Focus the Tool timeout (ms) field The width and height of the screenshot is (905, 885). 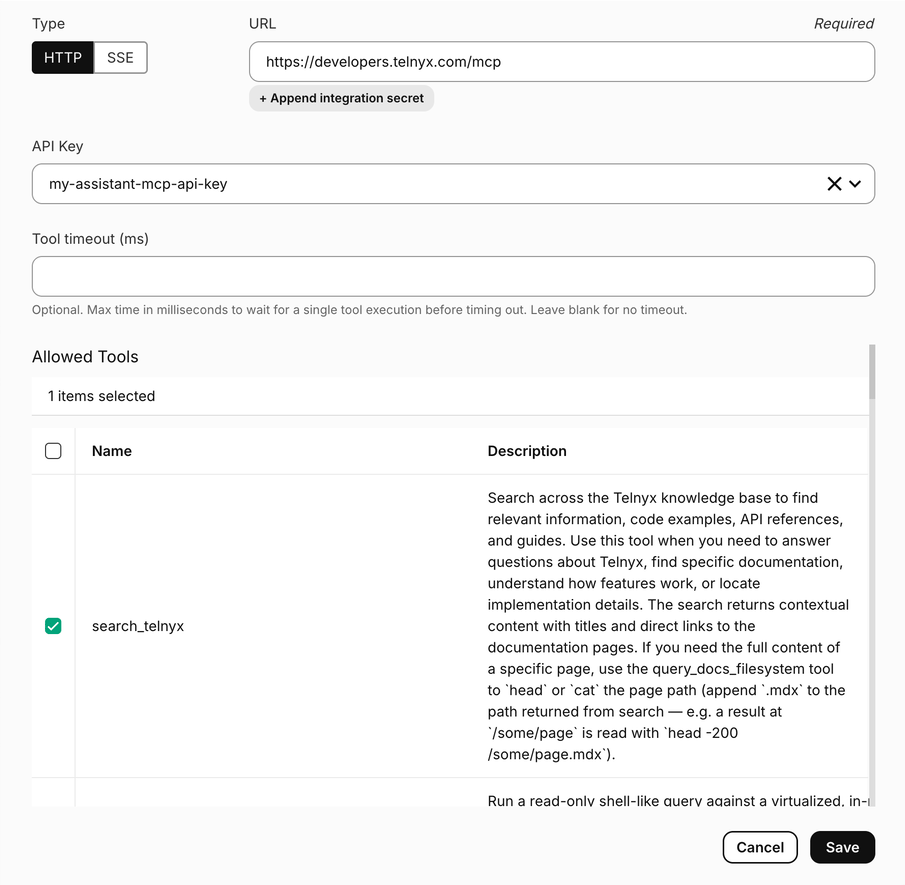(453, 277)
